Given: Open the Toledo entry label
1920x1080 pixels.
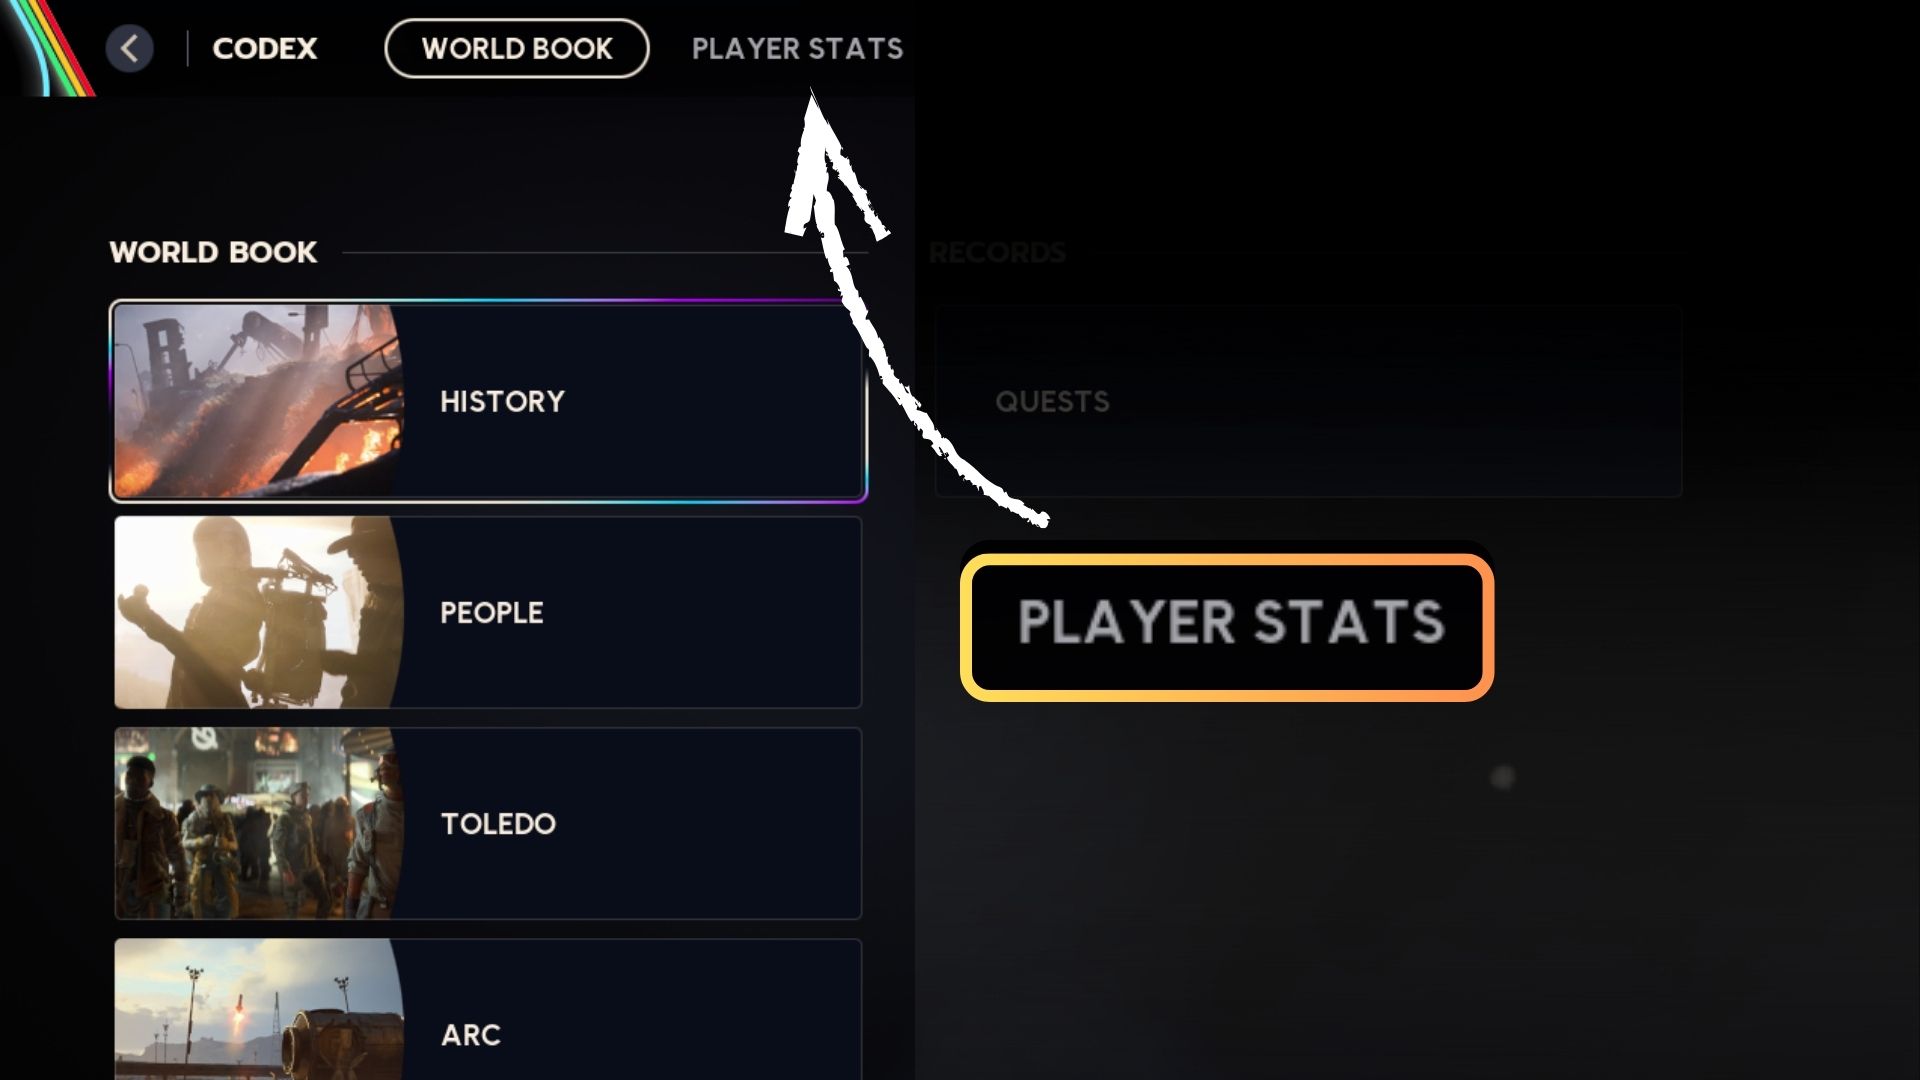Looking at the screenshot, I should (x=498, y=823).
